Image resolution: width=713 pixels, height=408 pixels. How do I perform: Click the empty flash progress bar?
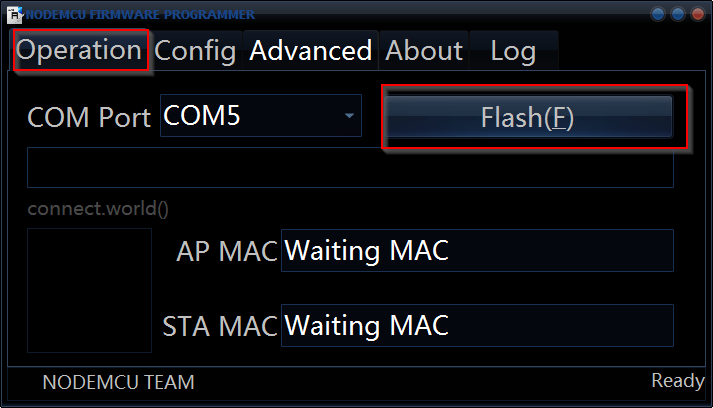(x=350, y=168)
